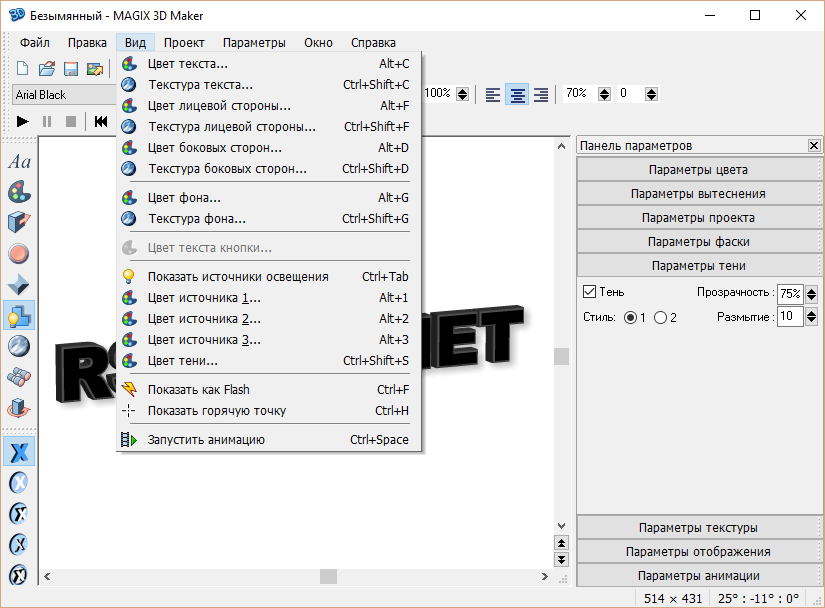The height and width of the screenshot is (608, 825).
Task: Center-align the text
Action: [x=517, y=95]
